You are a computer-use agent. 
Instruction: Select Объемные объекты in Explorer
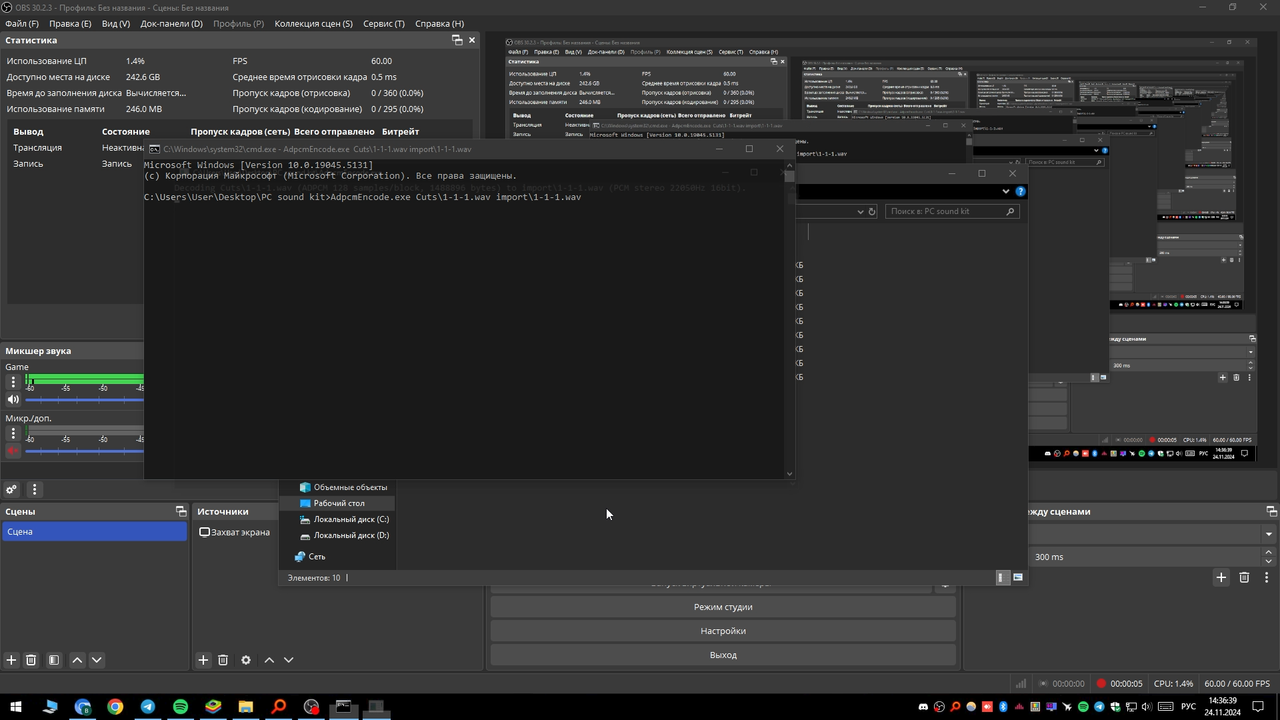pos(342,487)
